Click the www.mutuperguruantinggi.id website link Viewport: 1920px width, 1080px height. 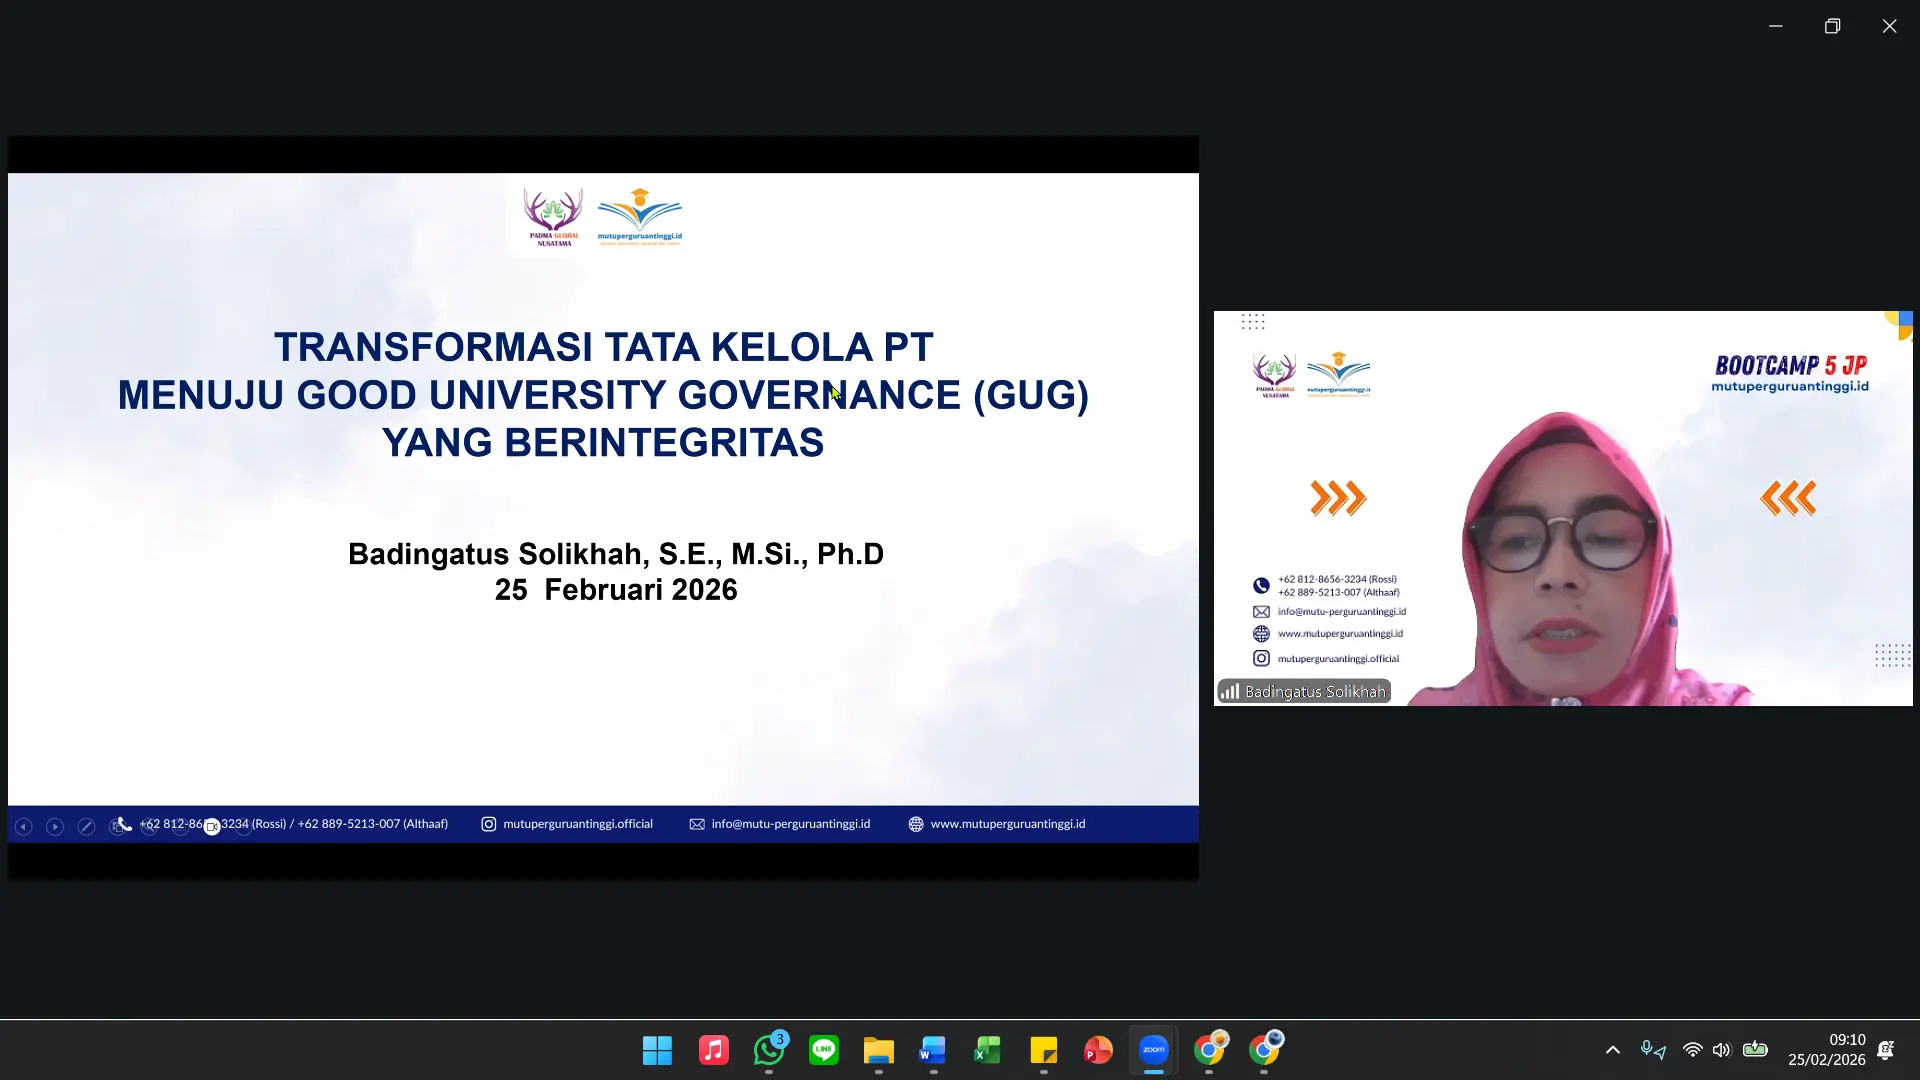[1007, 824]
